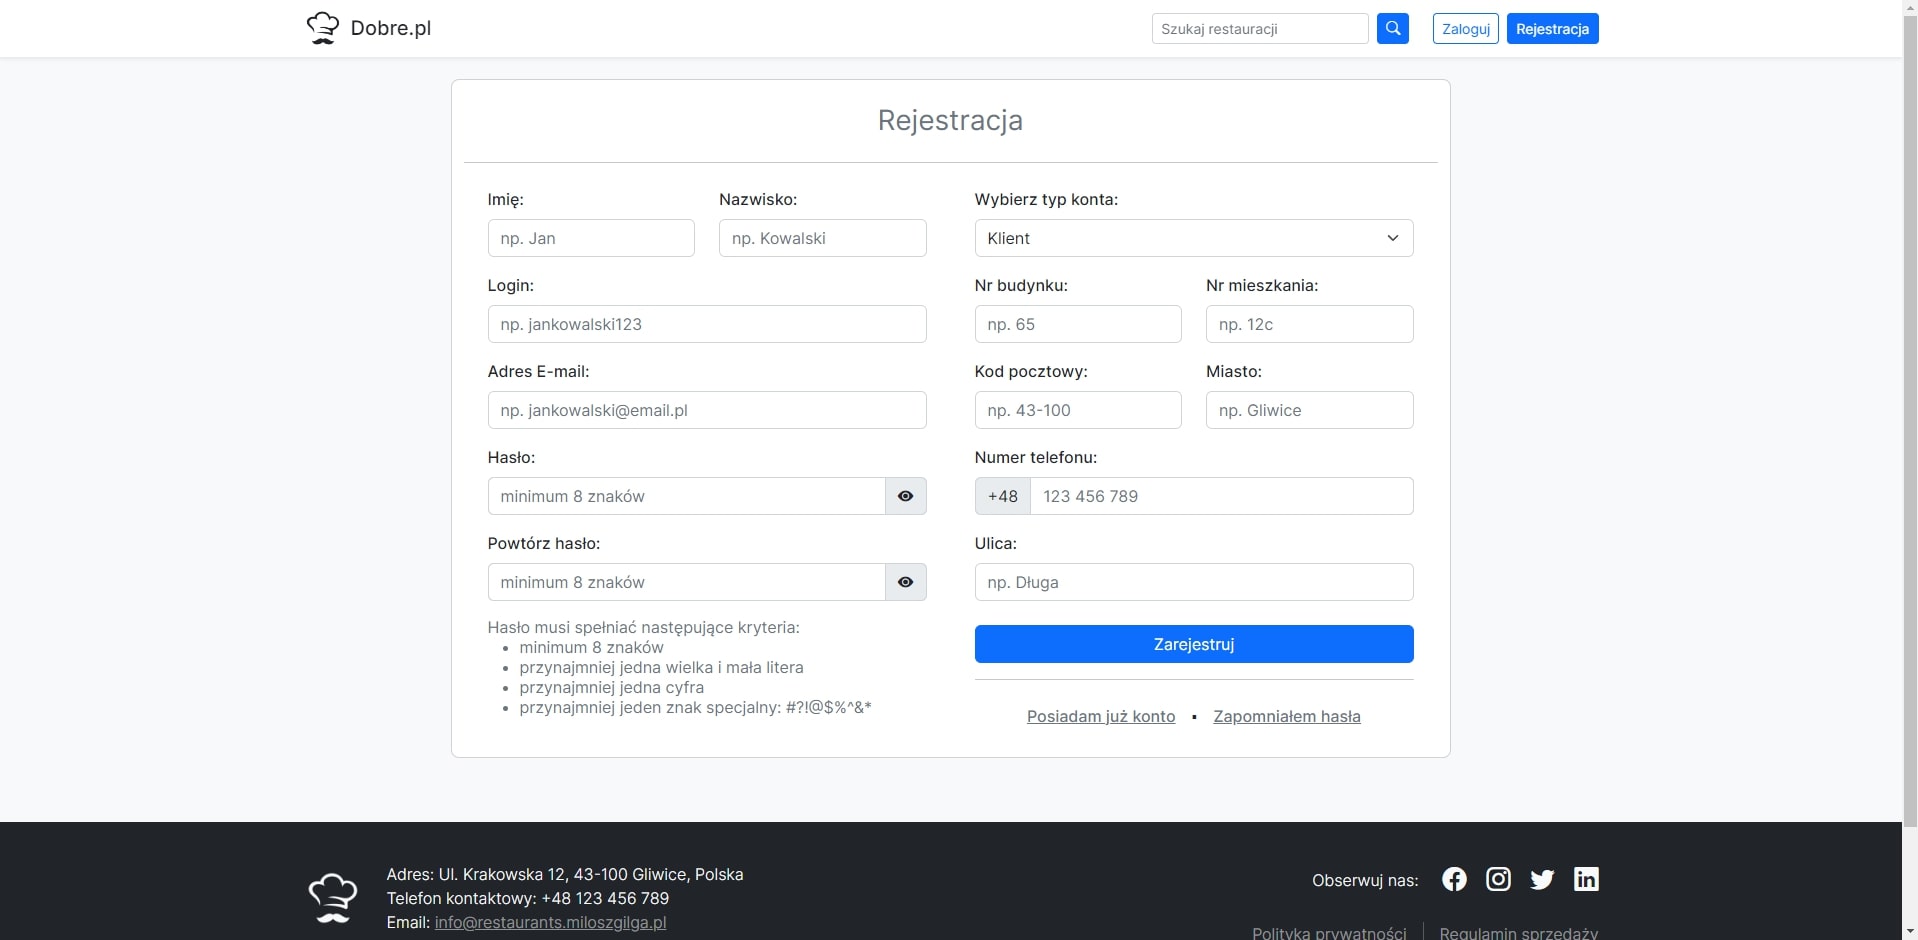1918x940 pixels.
Task: Click the 'Wybierz typ konta:' label
Action: [1046, 199]
